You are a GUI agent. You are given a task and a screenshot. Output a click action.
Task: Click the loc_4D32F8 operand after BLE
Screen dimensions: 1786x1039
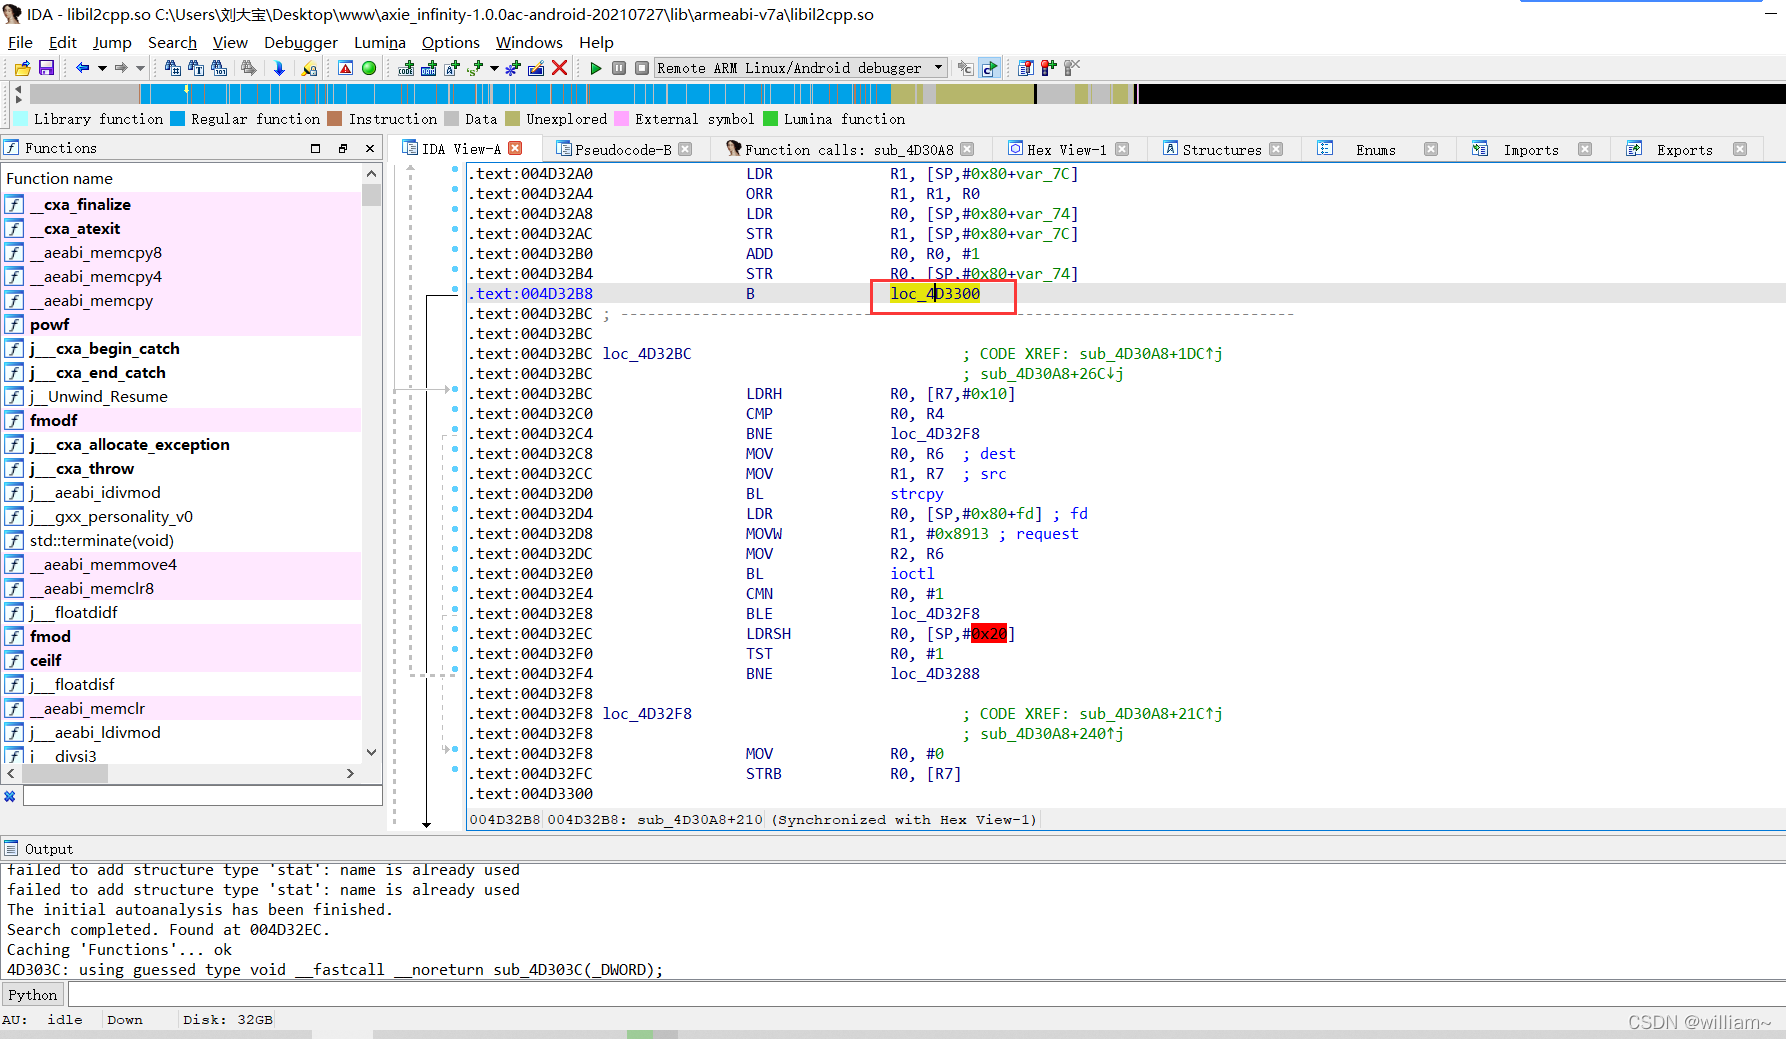point(935,614)
